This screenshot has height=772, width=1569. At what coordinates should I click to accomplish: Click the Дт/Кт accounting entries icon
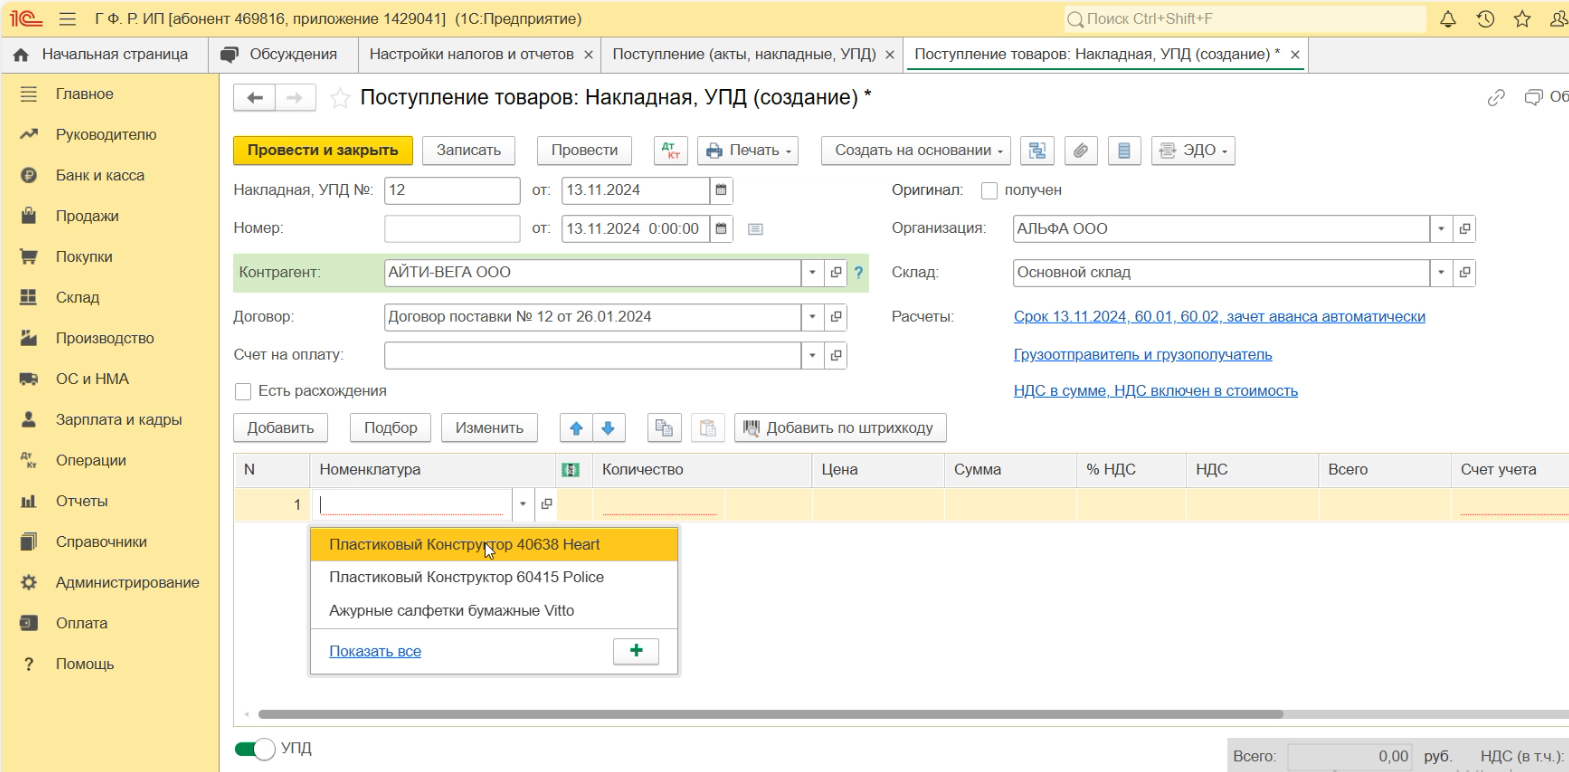click(x=670, y=151)
